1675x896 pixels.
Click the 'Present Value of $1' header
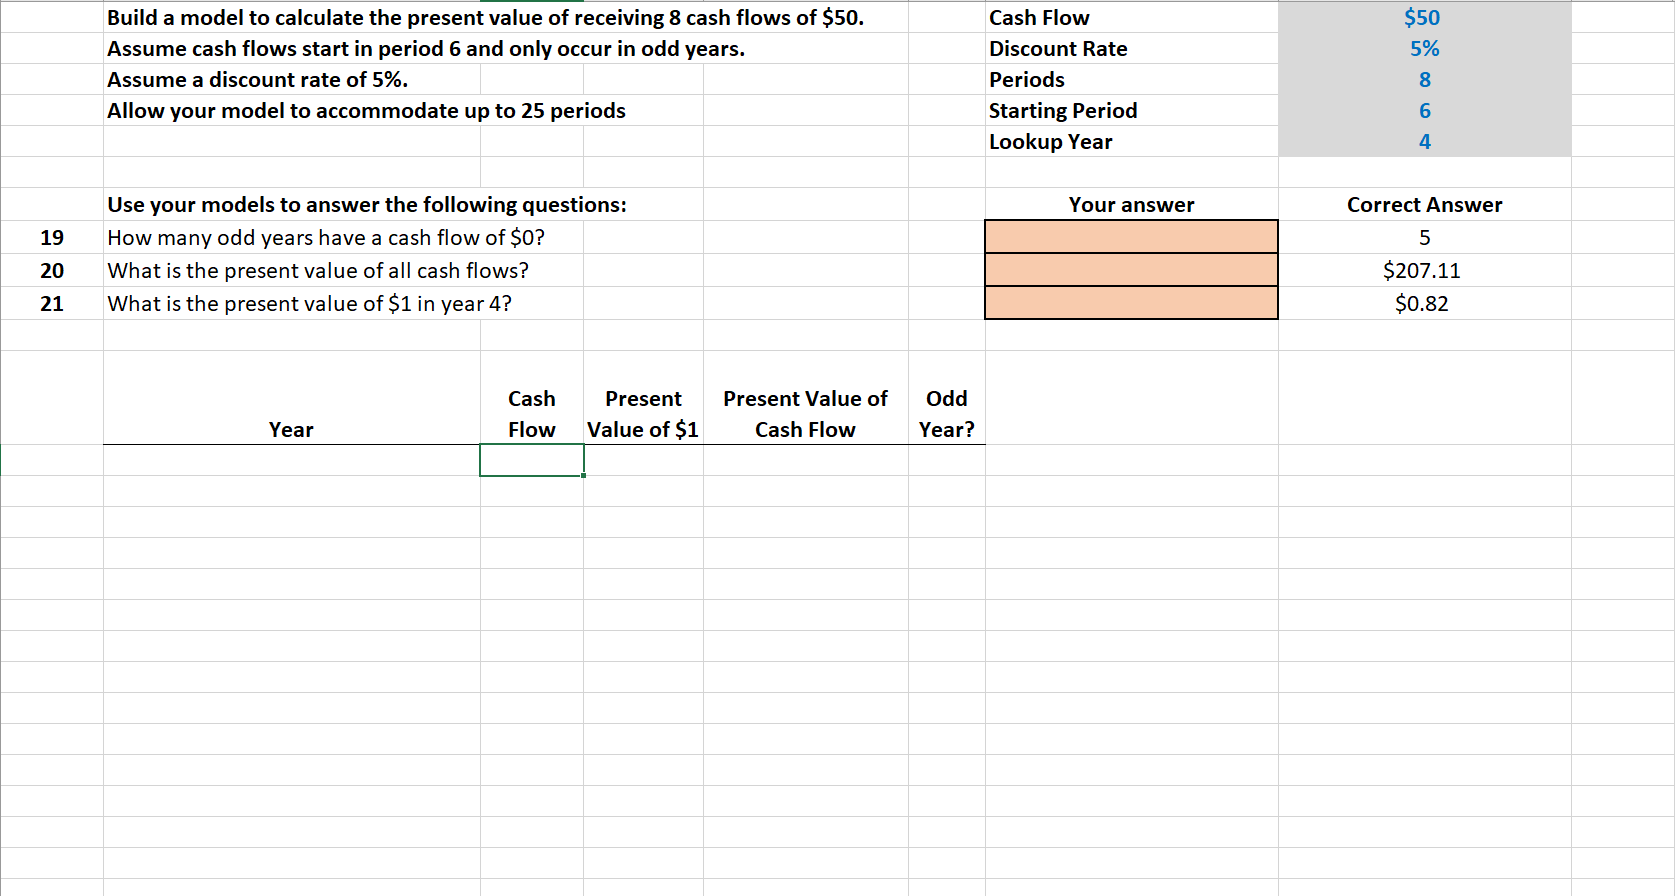[x=643, y=413]
